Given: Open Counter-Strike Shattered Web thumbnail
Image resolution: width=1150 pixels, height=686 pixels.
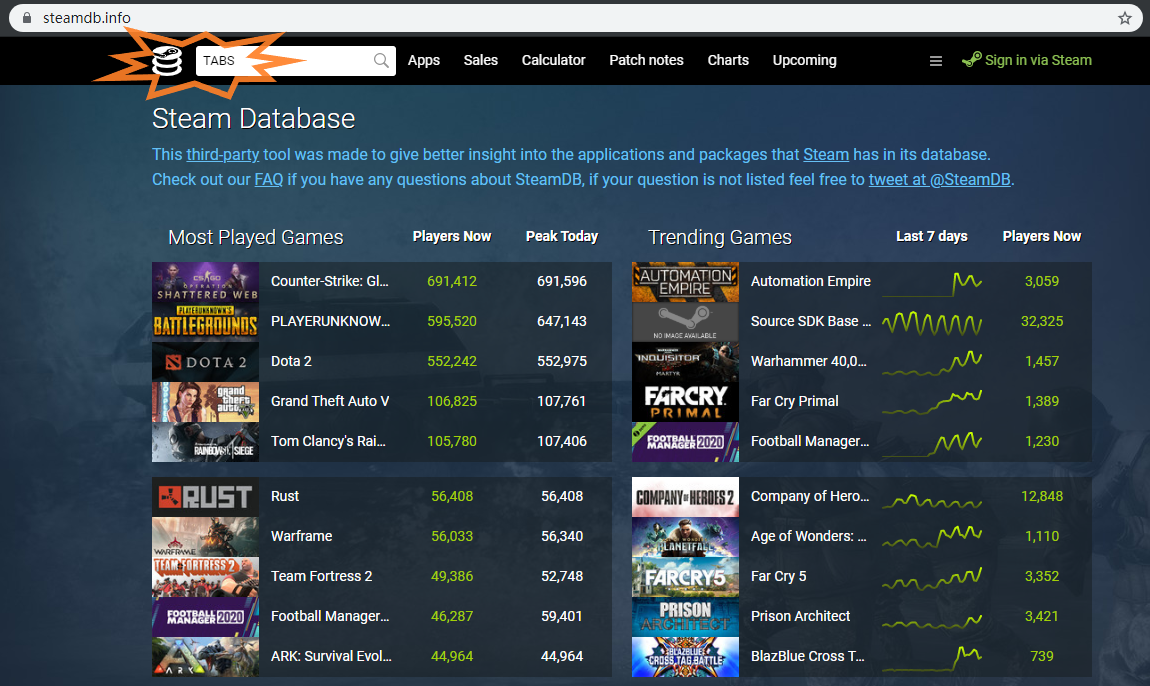Looking at the screenshot, I should pos(205,282).
